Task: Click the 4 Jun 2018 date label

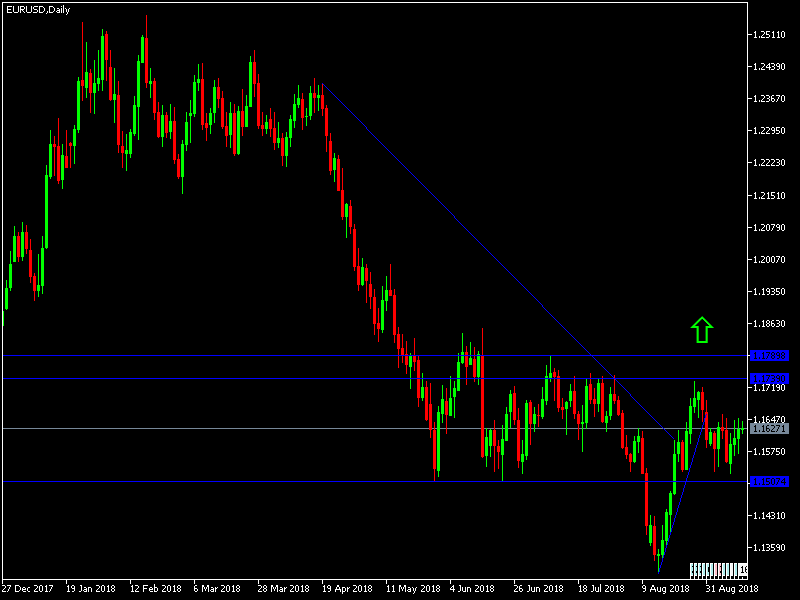Action: pos(472,589)
